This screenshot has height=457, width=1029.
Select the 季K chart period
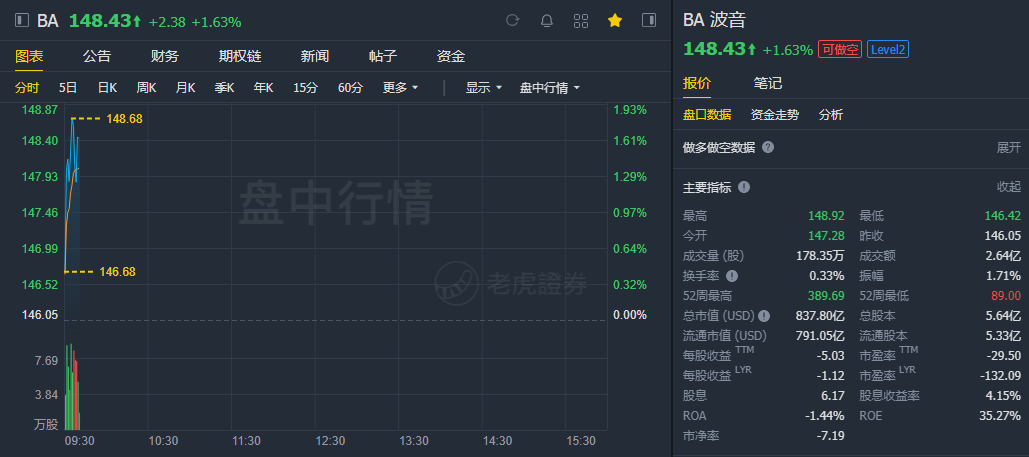(224, 88)
